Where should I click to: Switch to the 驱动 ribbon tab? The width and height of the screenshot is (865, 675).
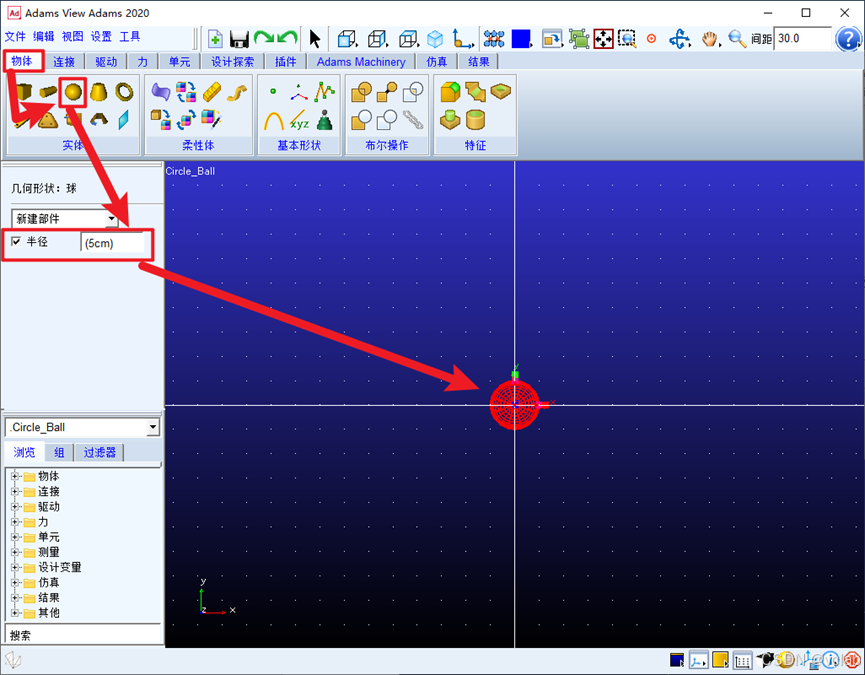coord(106,62)
